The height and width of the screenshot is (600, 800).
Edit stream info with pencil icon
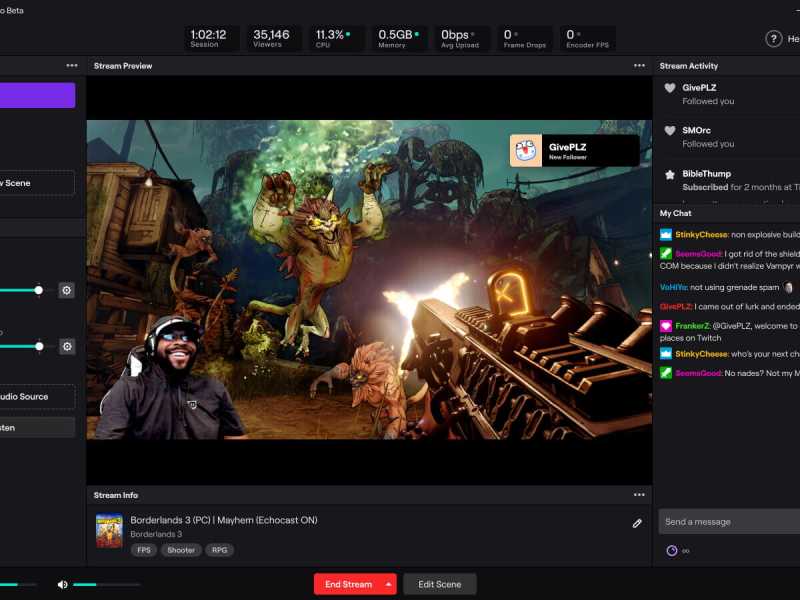pos(637,523)
